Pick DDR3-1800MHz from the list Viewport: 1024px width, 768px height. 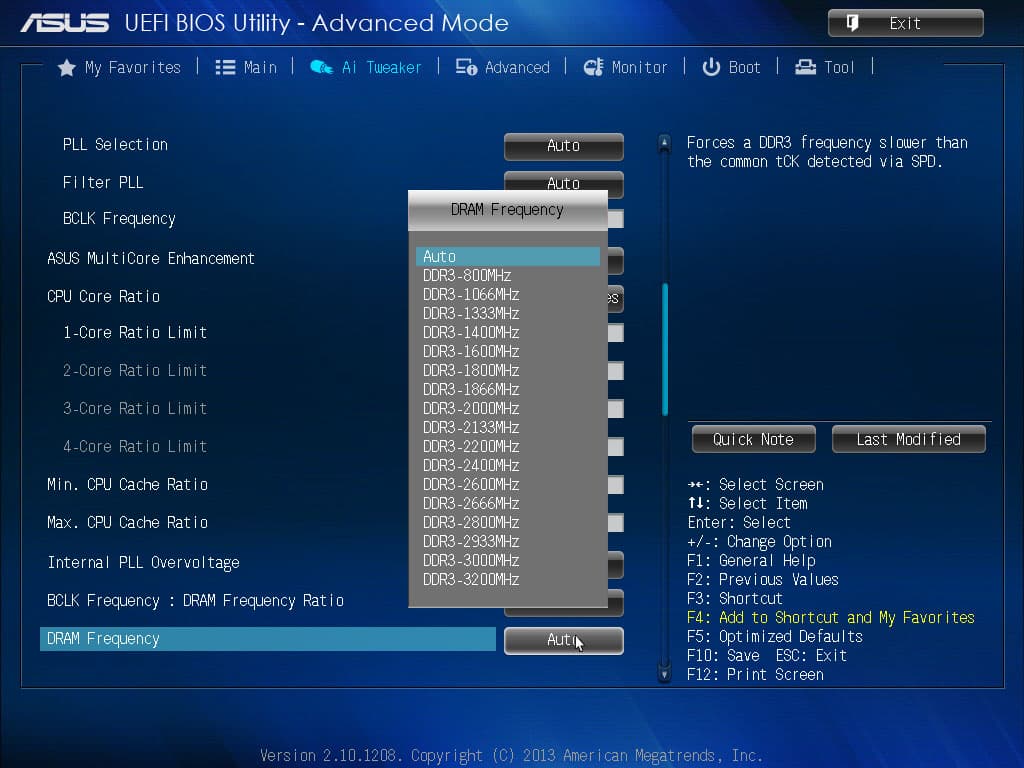[507, 370]
